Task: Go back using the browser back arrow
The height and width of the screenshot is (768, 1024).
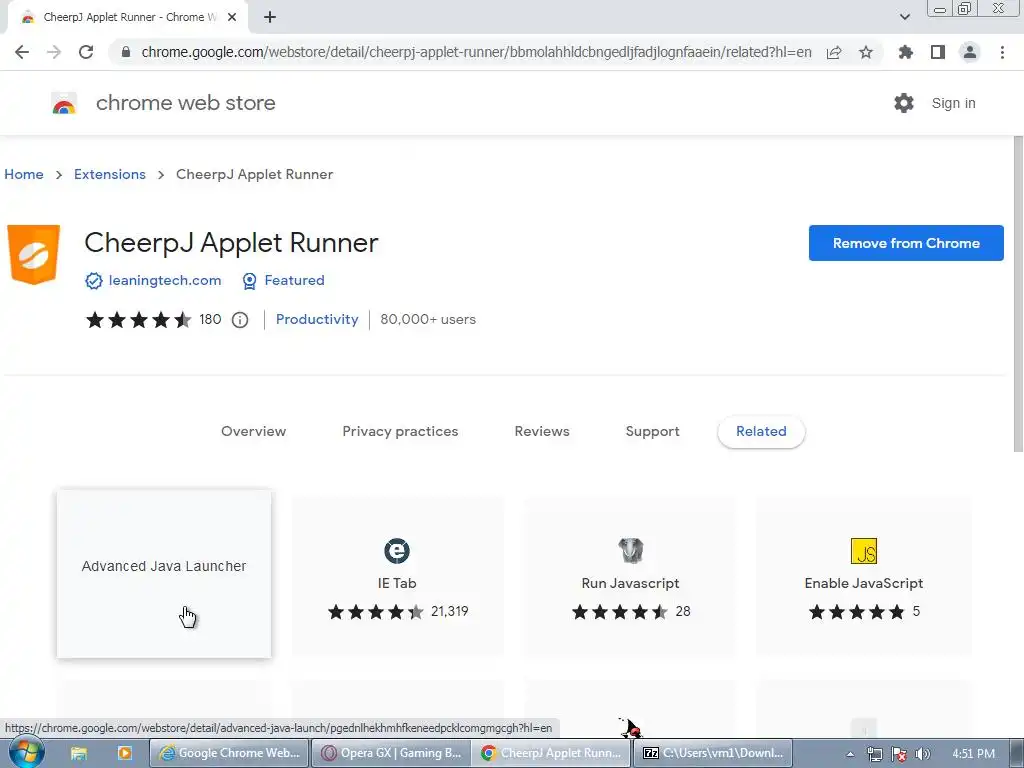Action: point(22,52)
